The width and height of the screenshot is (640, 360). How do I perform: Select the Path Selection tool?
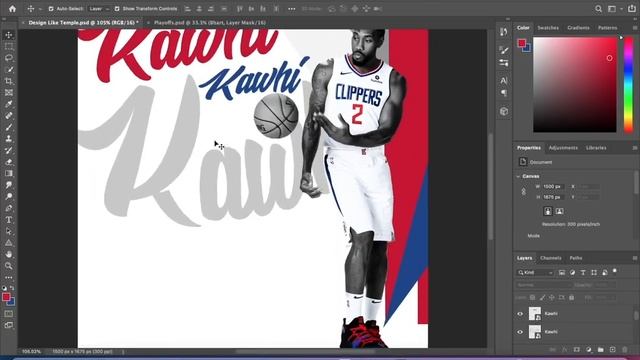[x=9, y=231]
